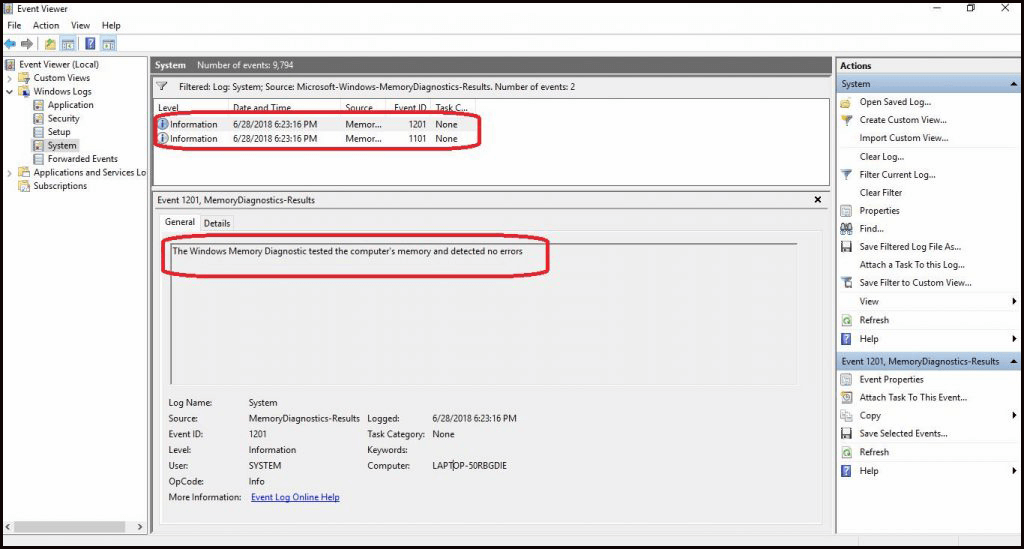Click computer name LAPTOP-50RBGDIE

pos(469,466)
